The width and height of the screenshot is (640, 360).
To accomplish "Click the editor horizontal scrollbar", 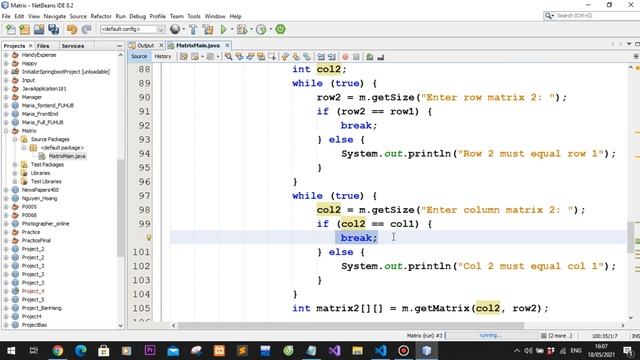I will (x=351, y=325).
